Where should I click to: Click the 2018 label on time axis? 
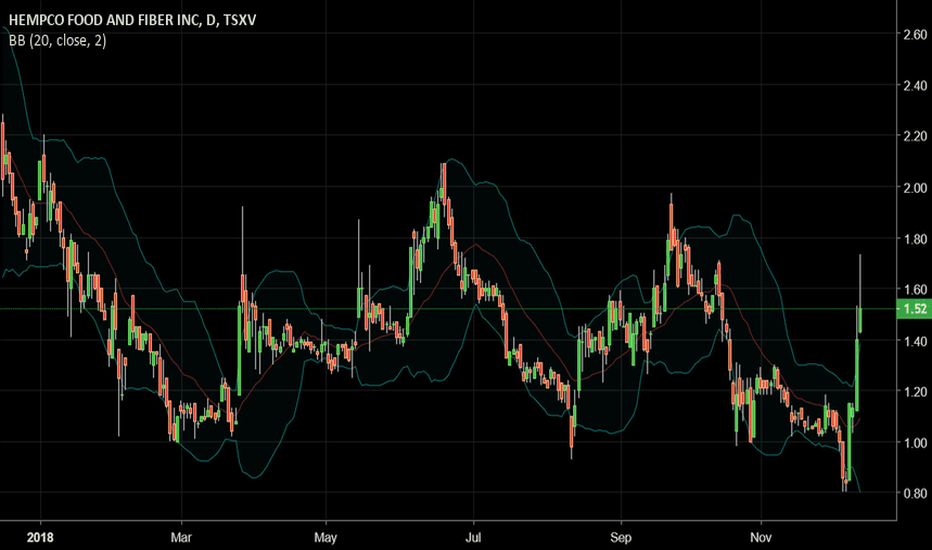click(40, 538)
